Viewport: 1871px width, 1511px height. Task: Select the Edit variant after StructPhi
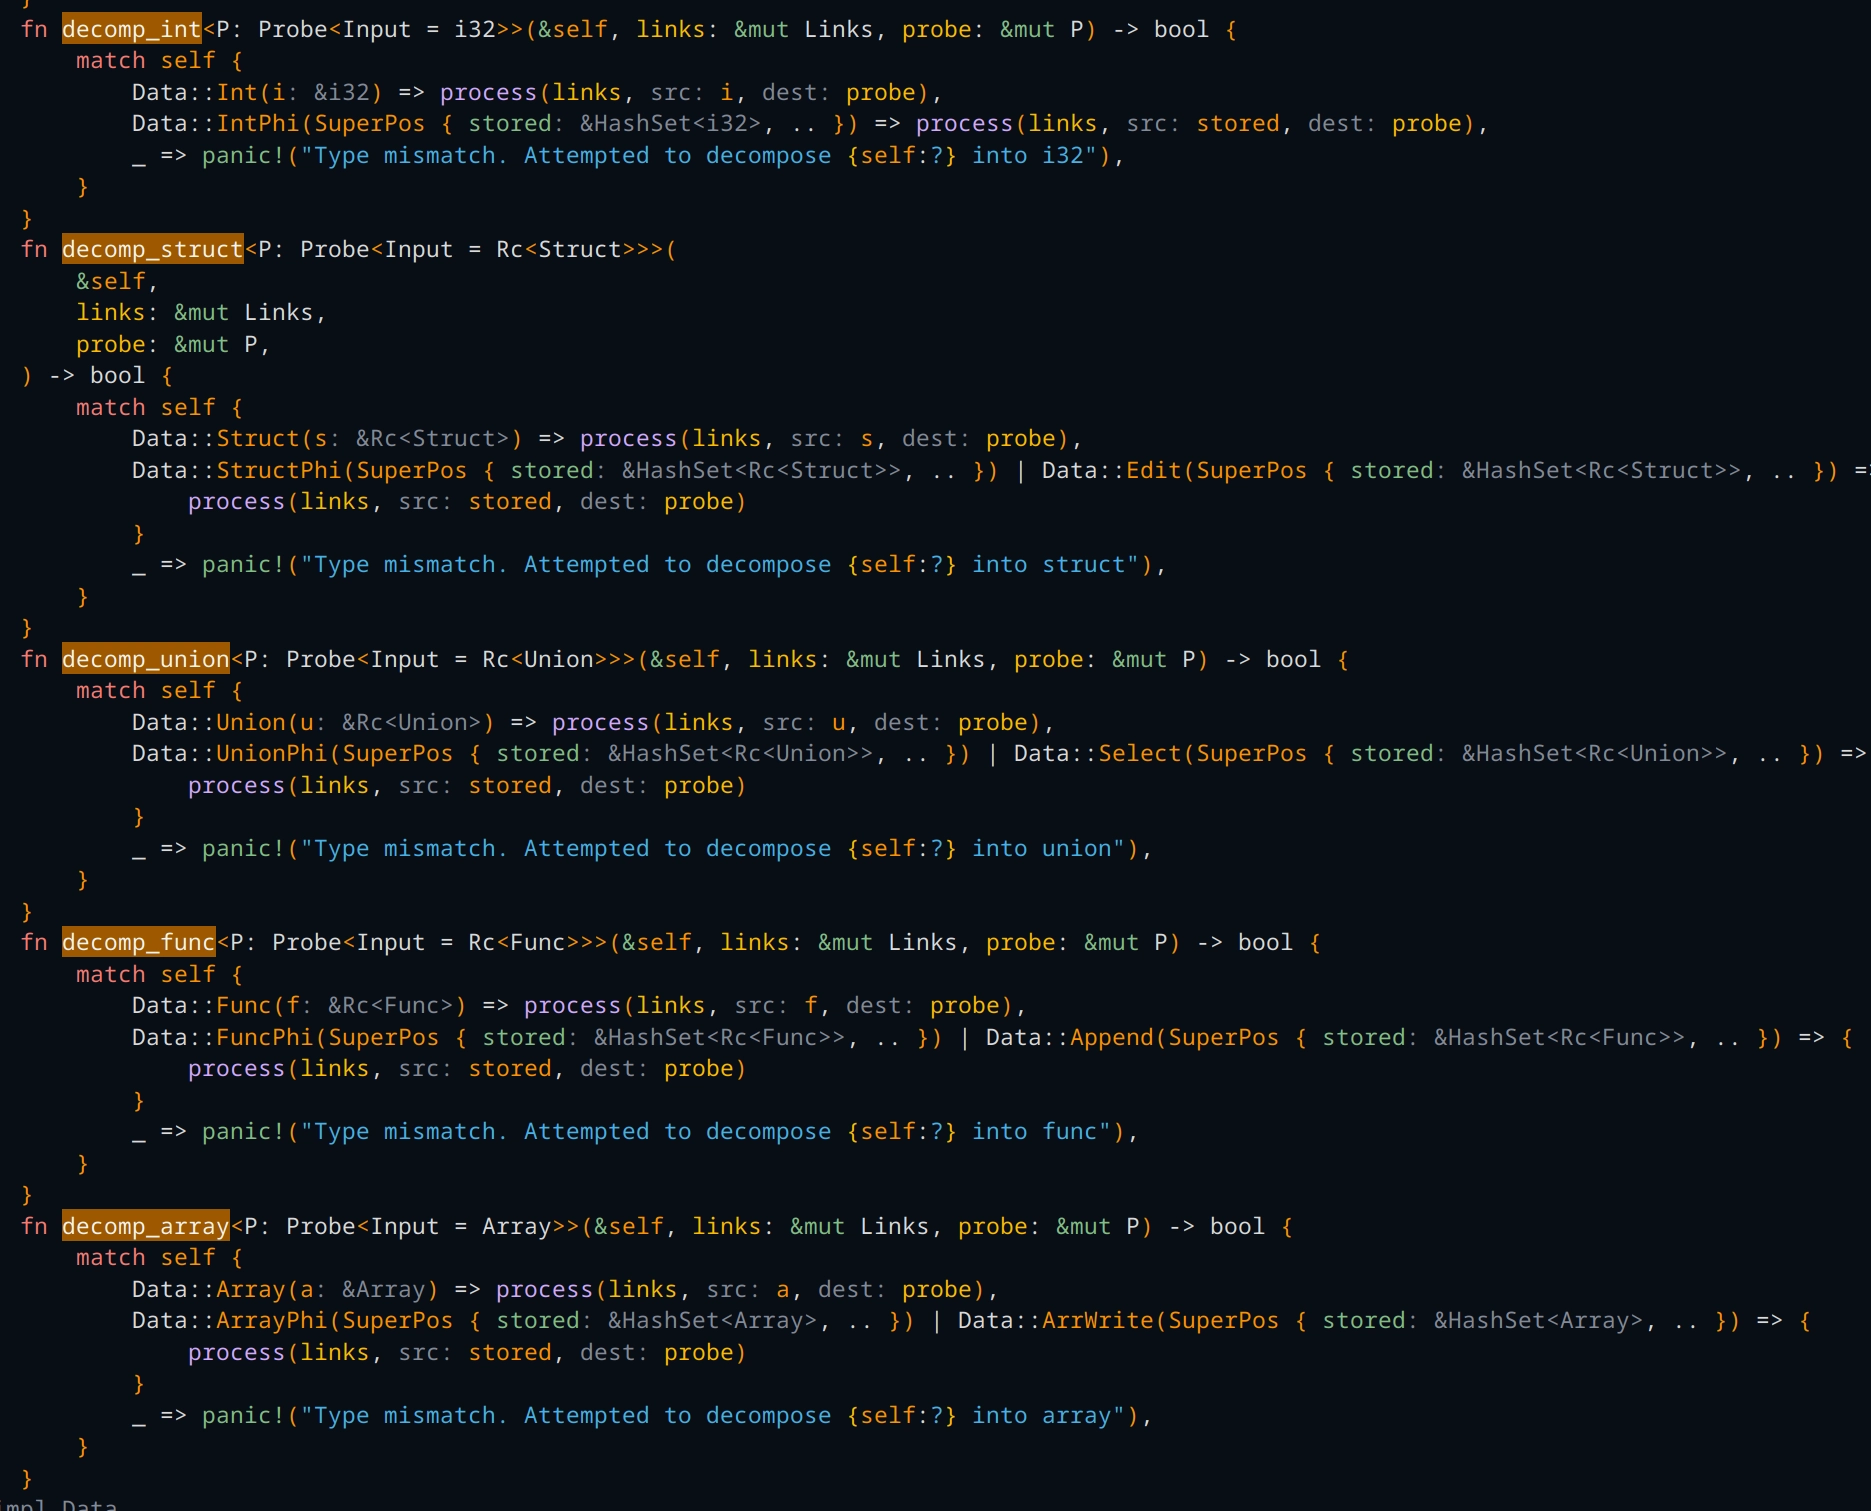tap(1154, 470)
